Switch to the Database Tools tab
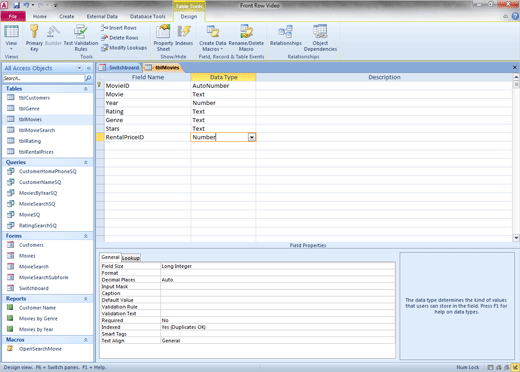This screenshot has height=372, width=520. [x=147, y=16]
